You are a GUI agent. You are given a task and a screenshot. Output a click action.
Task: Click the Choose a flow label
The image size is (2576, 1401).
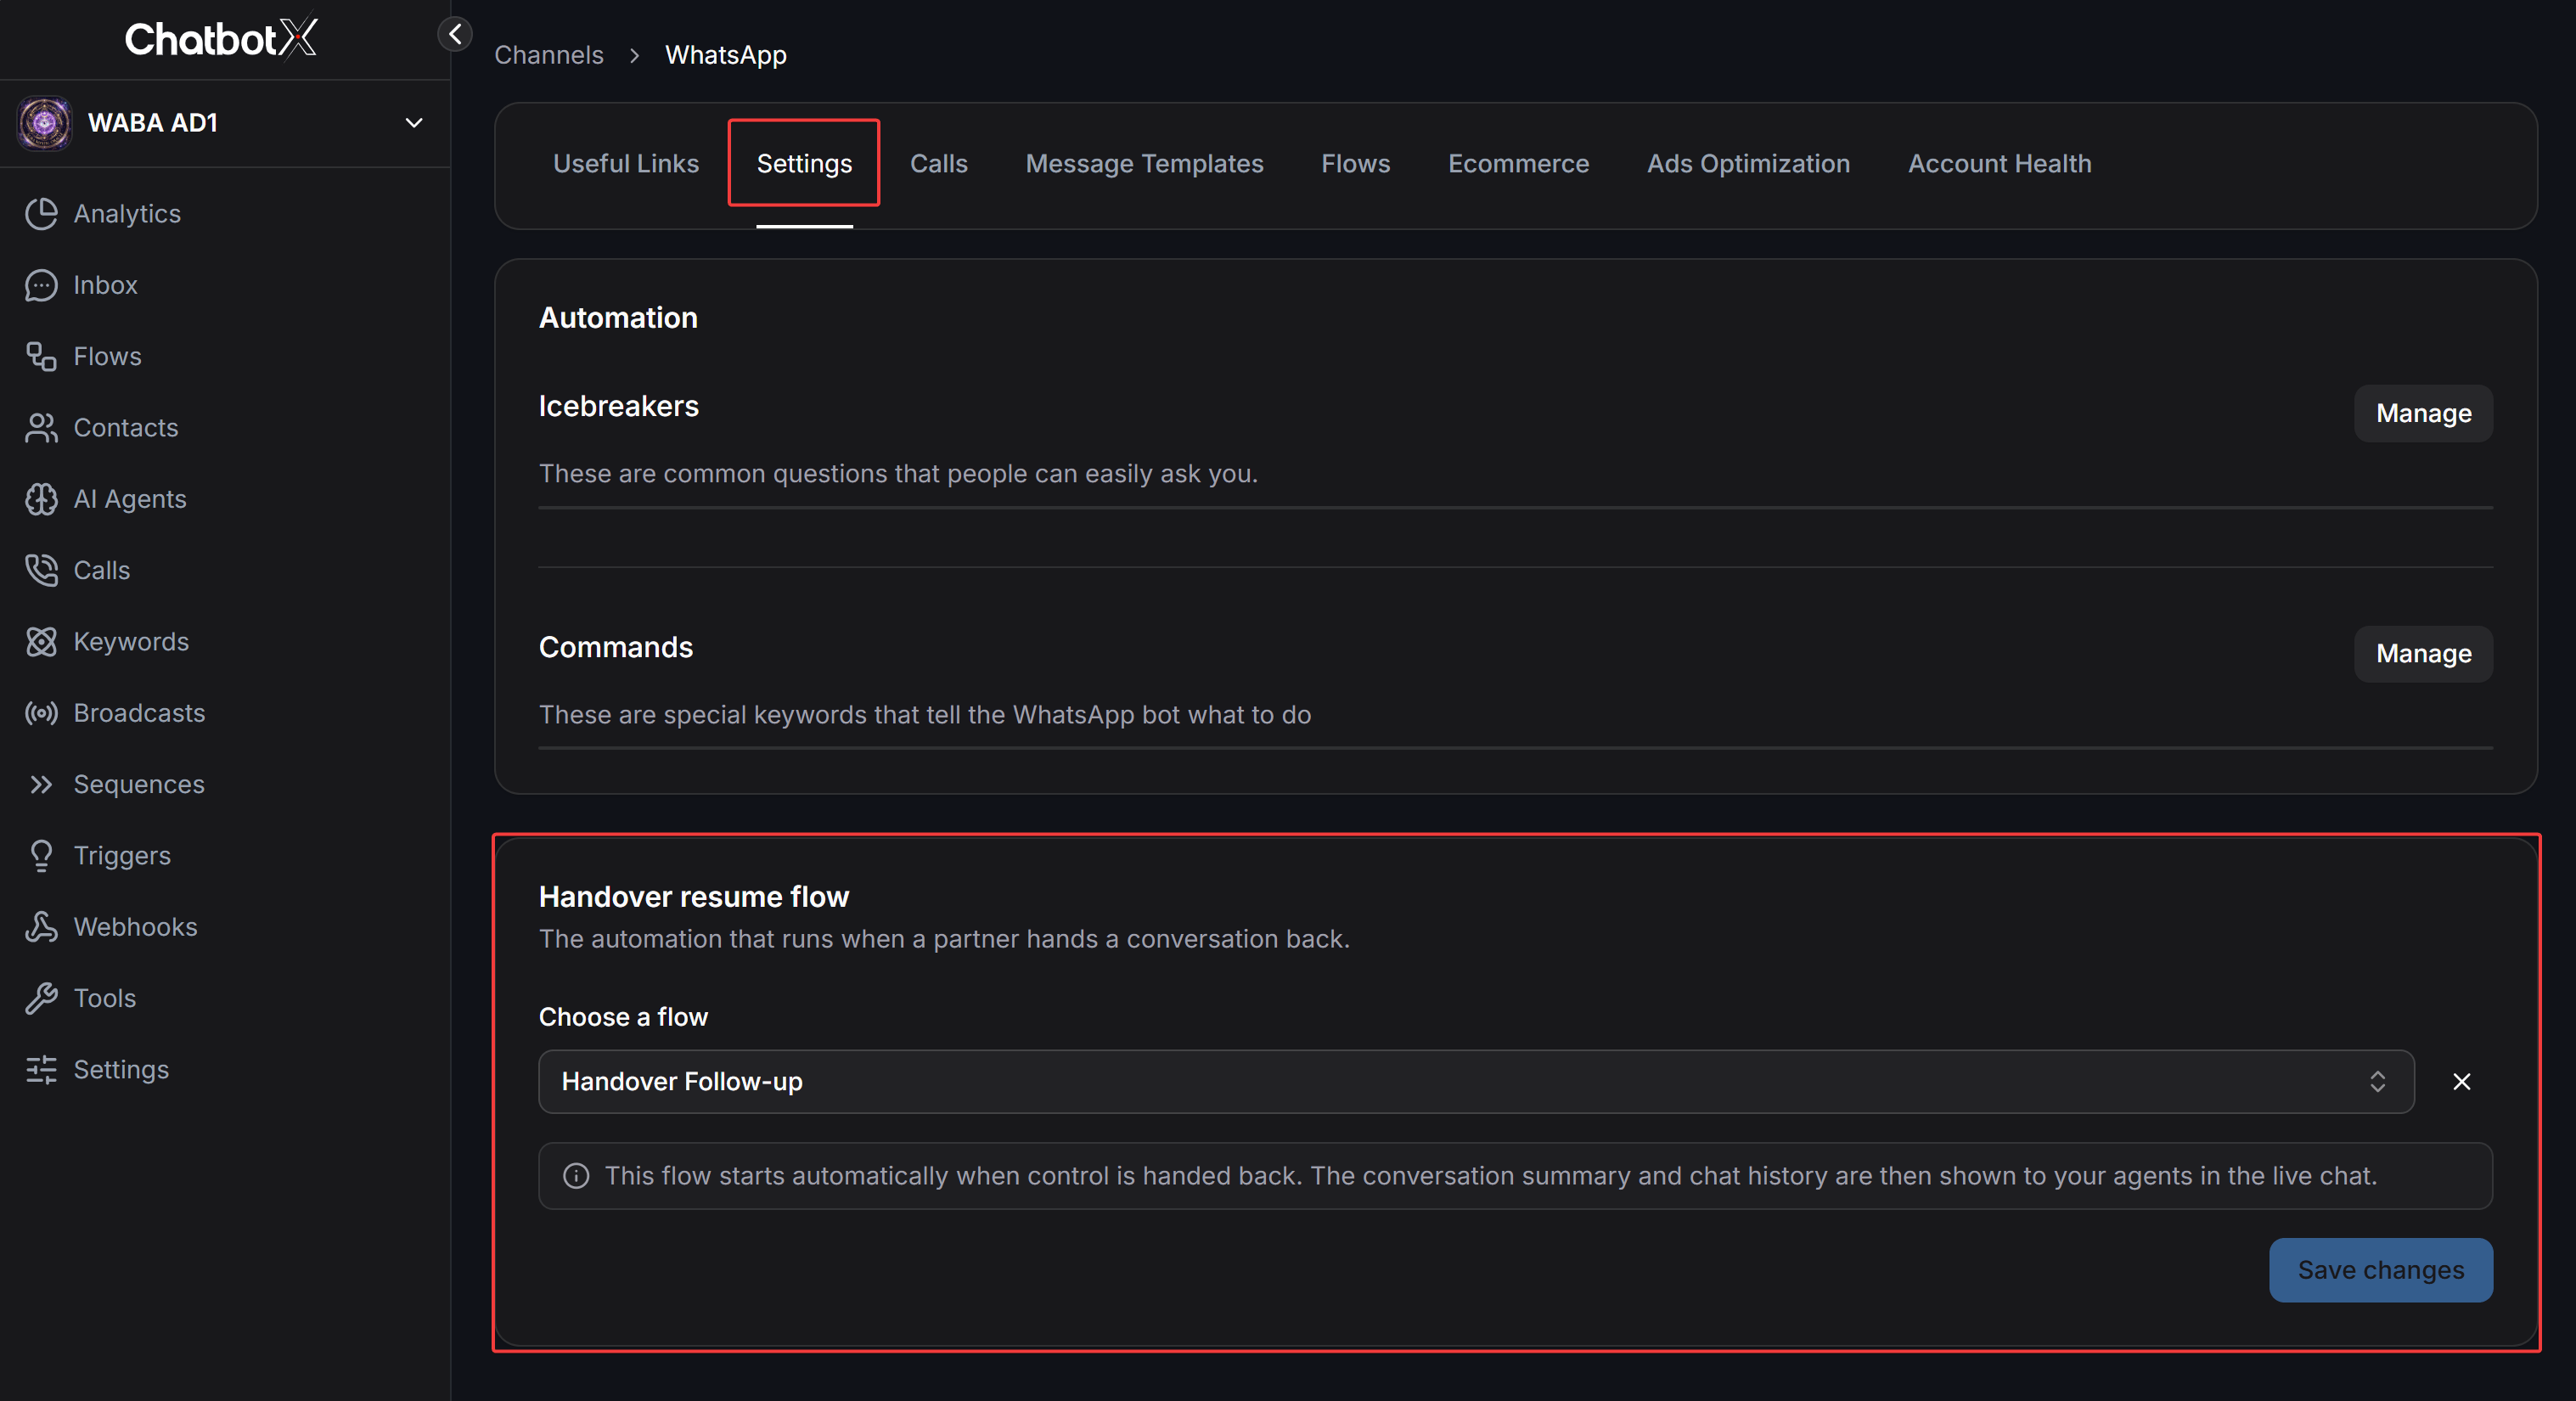tap(623, 1017)
